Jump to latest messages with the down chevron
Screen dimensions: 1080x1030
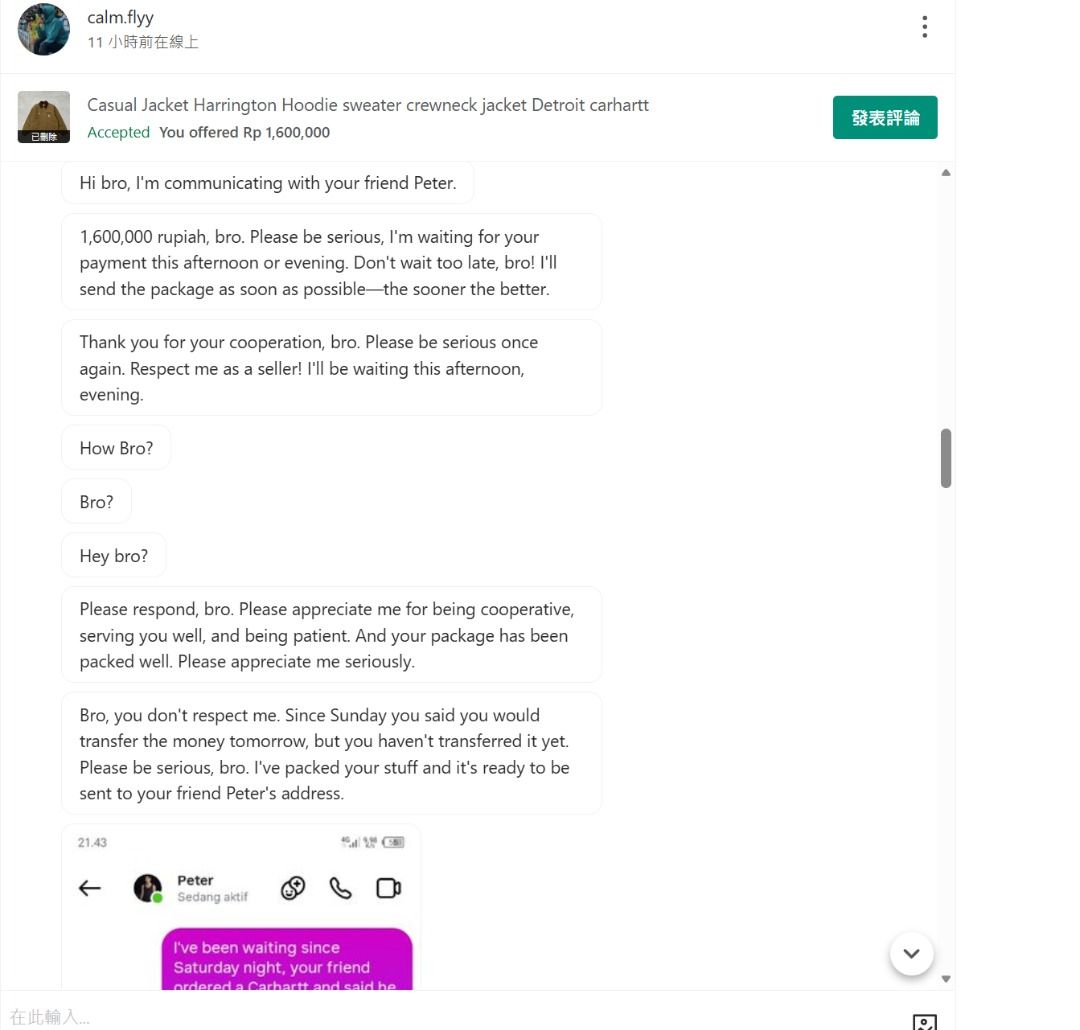point(911,954)
